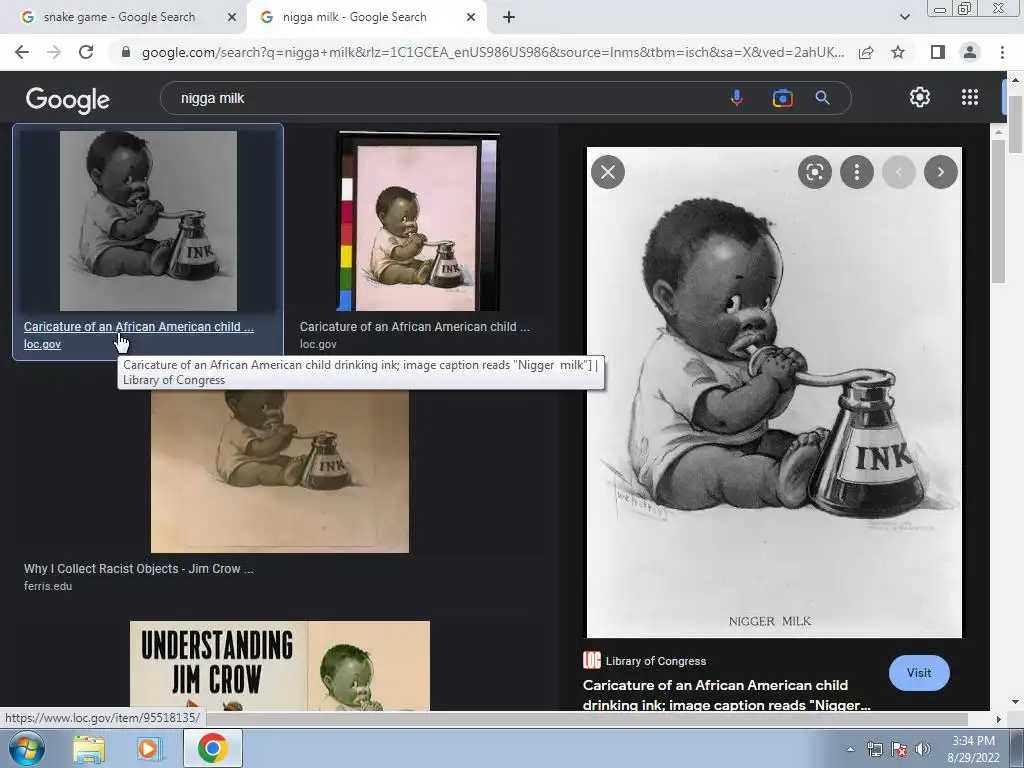Open the tab search dropdown chevron
Viewport: 1024px width, 768px height.
click(x=904, y=17)
